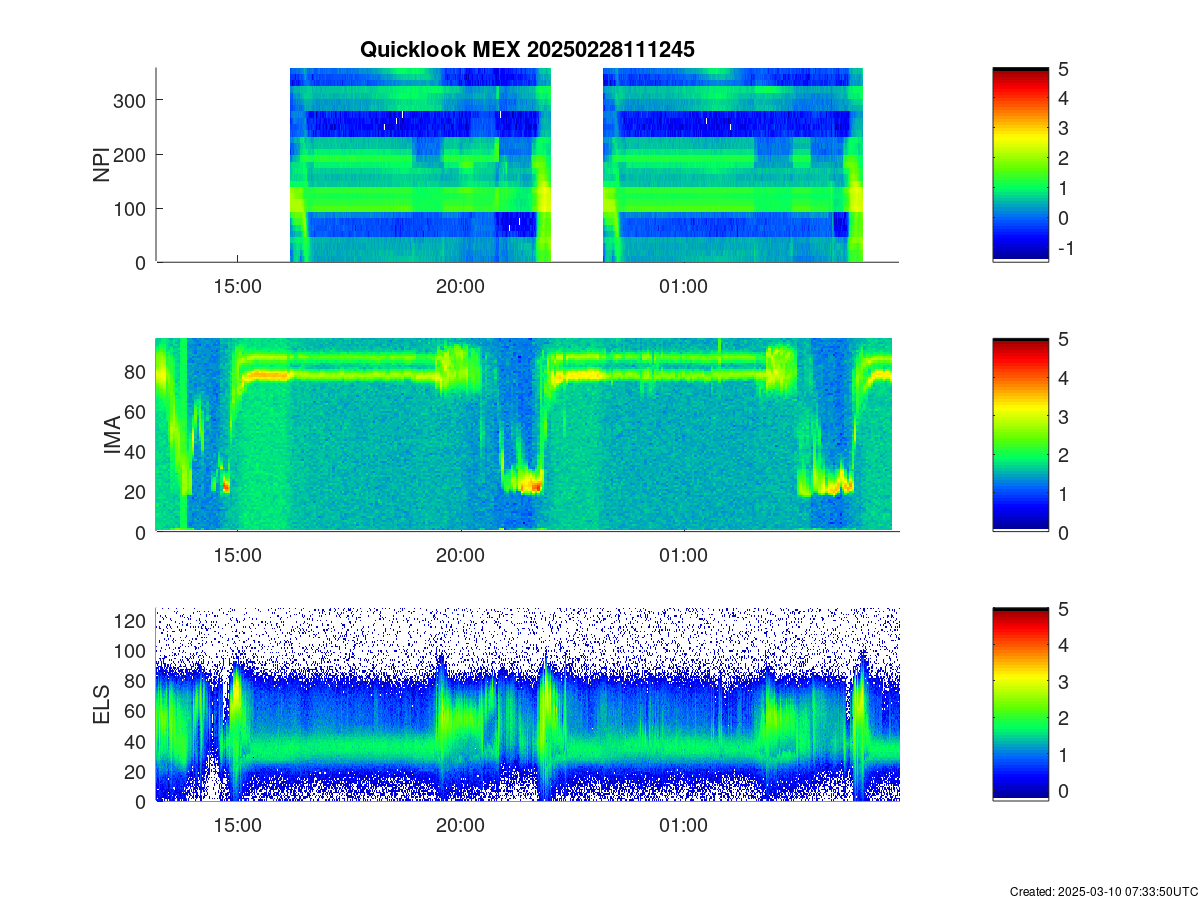This screenshot has width=1200, height=900.
Task: Click the 3 label on NPI colorbar
Action: pos(1064,128)
